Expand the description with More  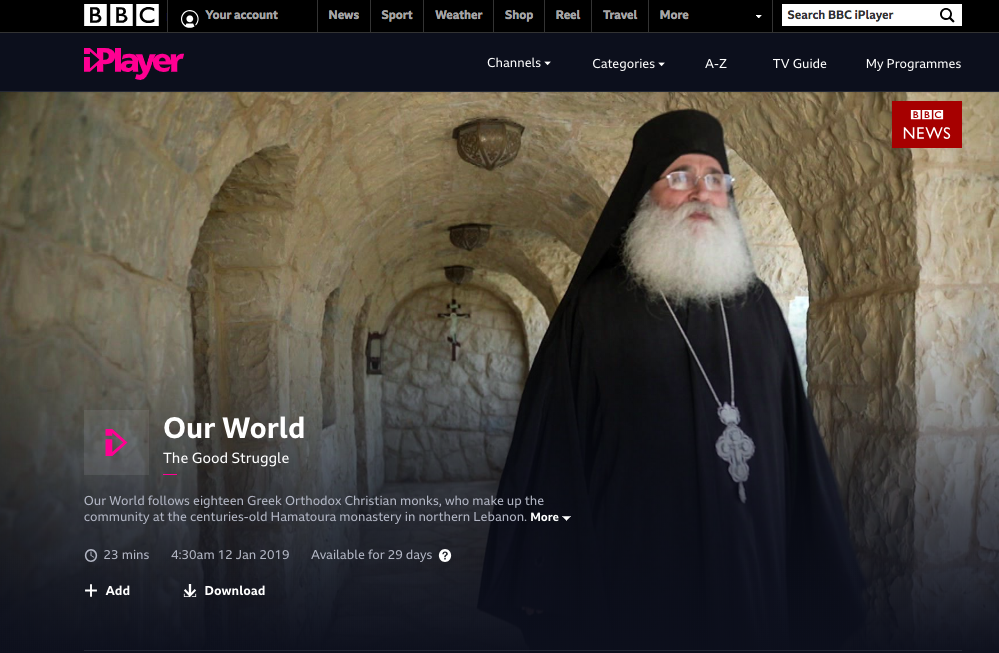click(550, 517)
